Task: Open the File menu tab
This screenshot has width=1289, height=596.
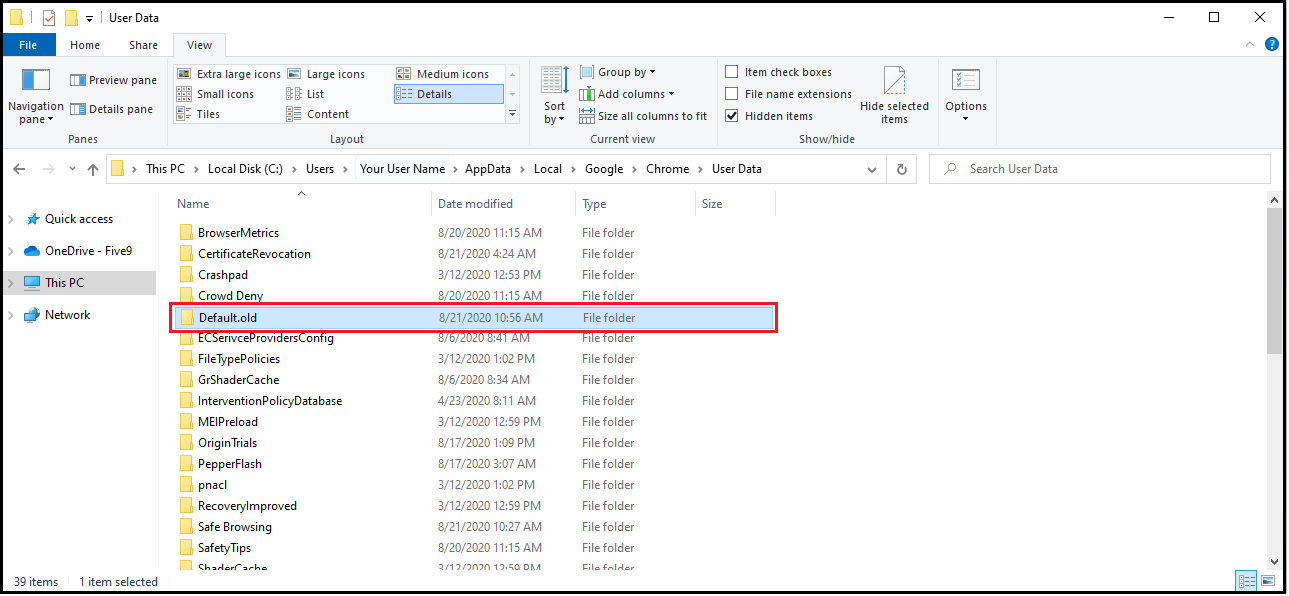Action: 28,45
